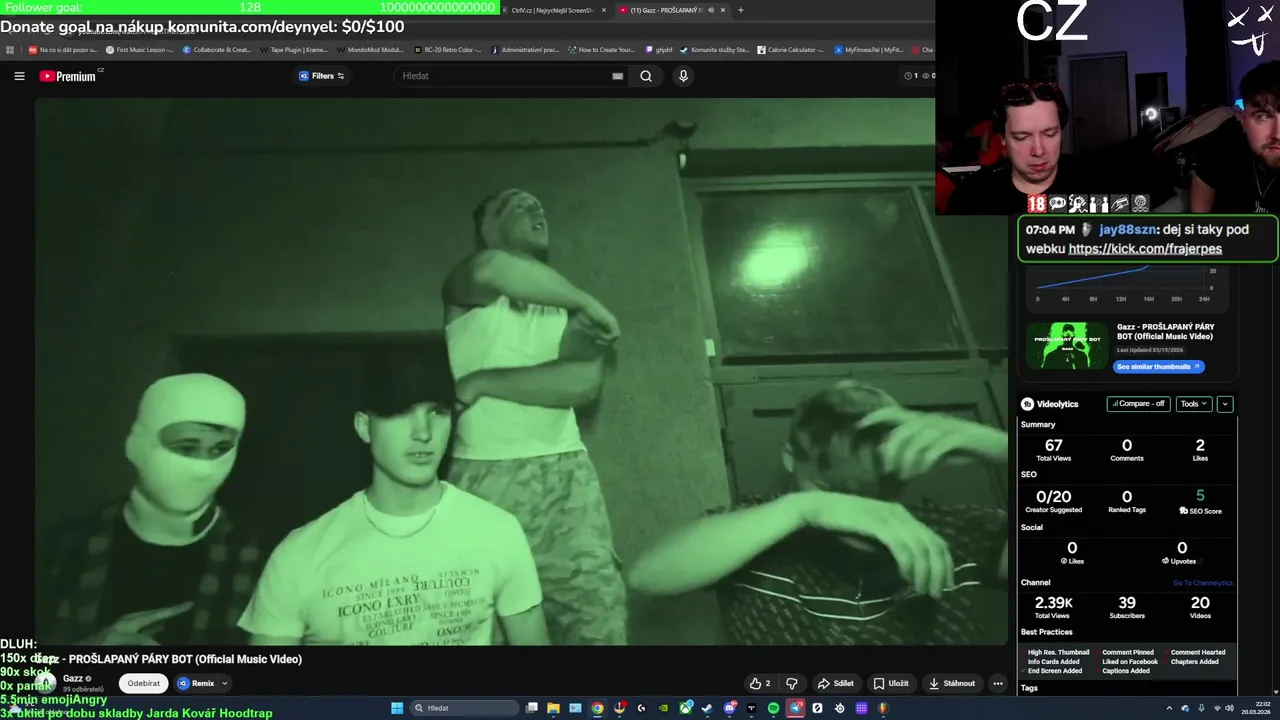Open the MondoMod Modulation bookmark
Viewport: 1280px width, 720px height.
369,49
